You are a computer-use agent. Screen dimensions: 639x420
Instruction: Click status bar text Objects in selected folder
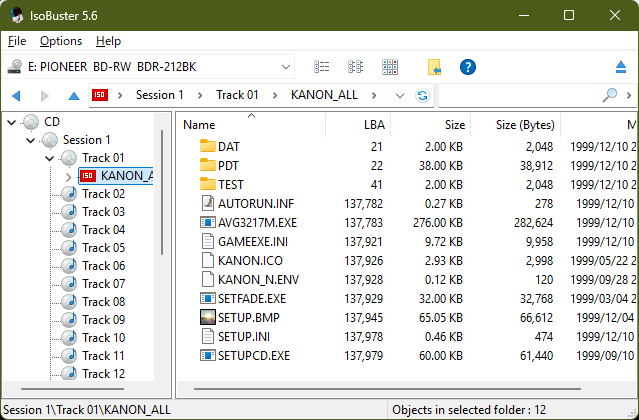[x=469, y=410]
